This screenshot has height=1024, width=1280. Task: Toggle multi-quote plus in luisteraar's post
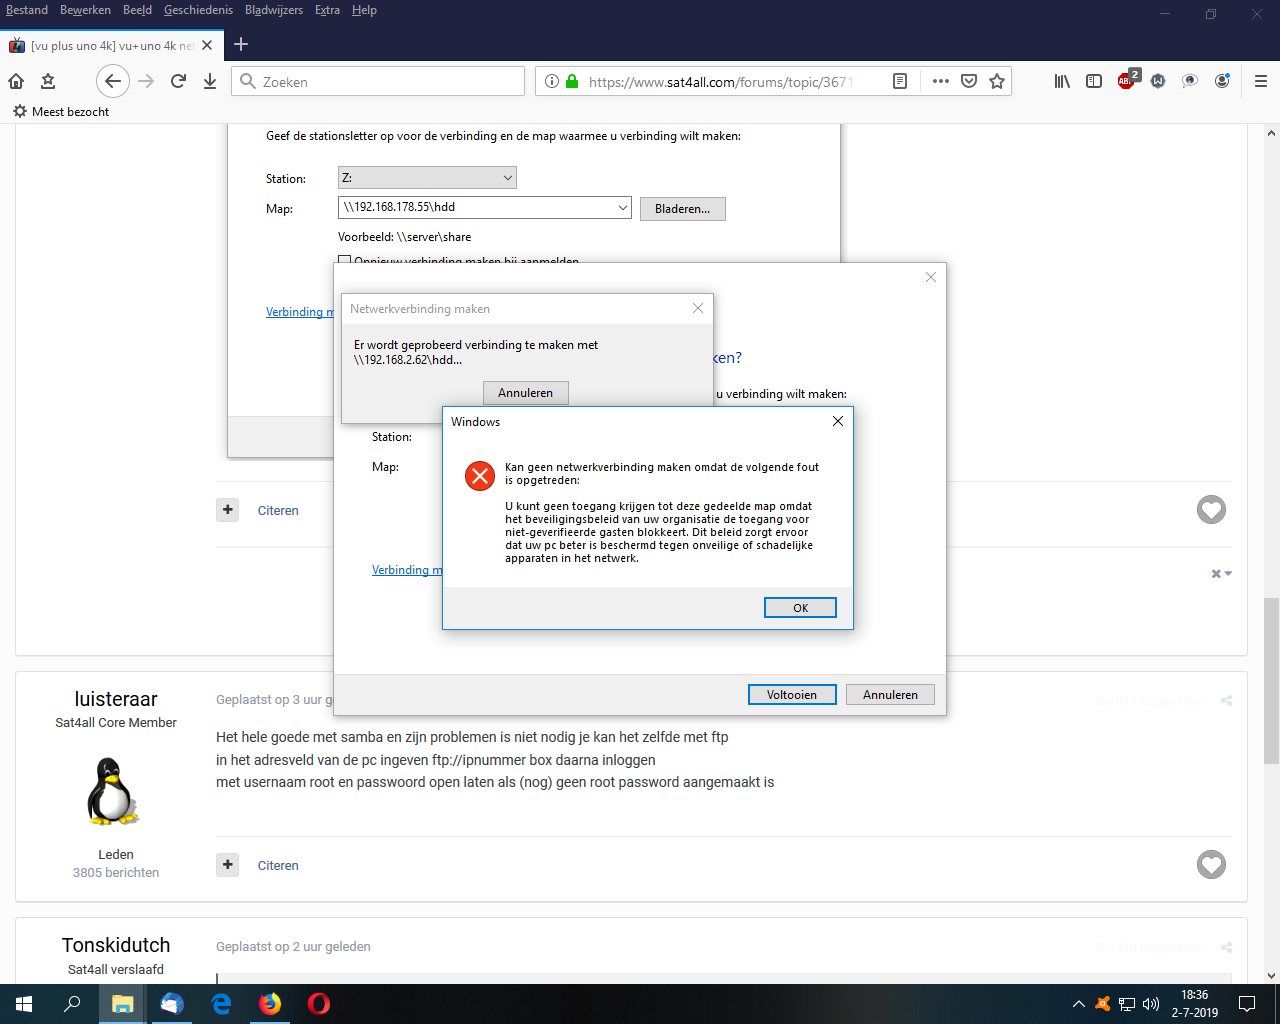[x=228, y=865]
